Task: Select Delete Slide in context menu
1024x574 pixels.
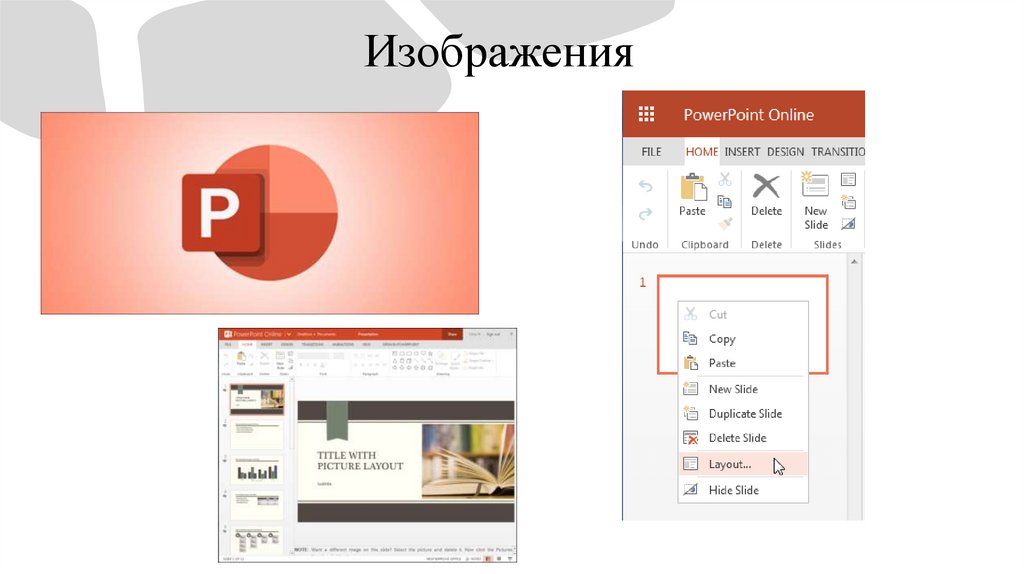Action: coord(743,438)
